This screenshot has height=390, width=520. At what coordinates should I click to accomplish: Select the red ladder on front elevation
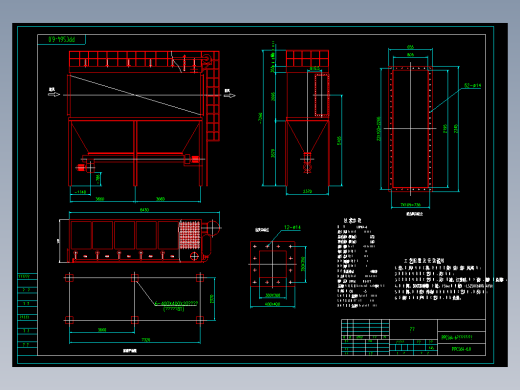(213, 97)
